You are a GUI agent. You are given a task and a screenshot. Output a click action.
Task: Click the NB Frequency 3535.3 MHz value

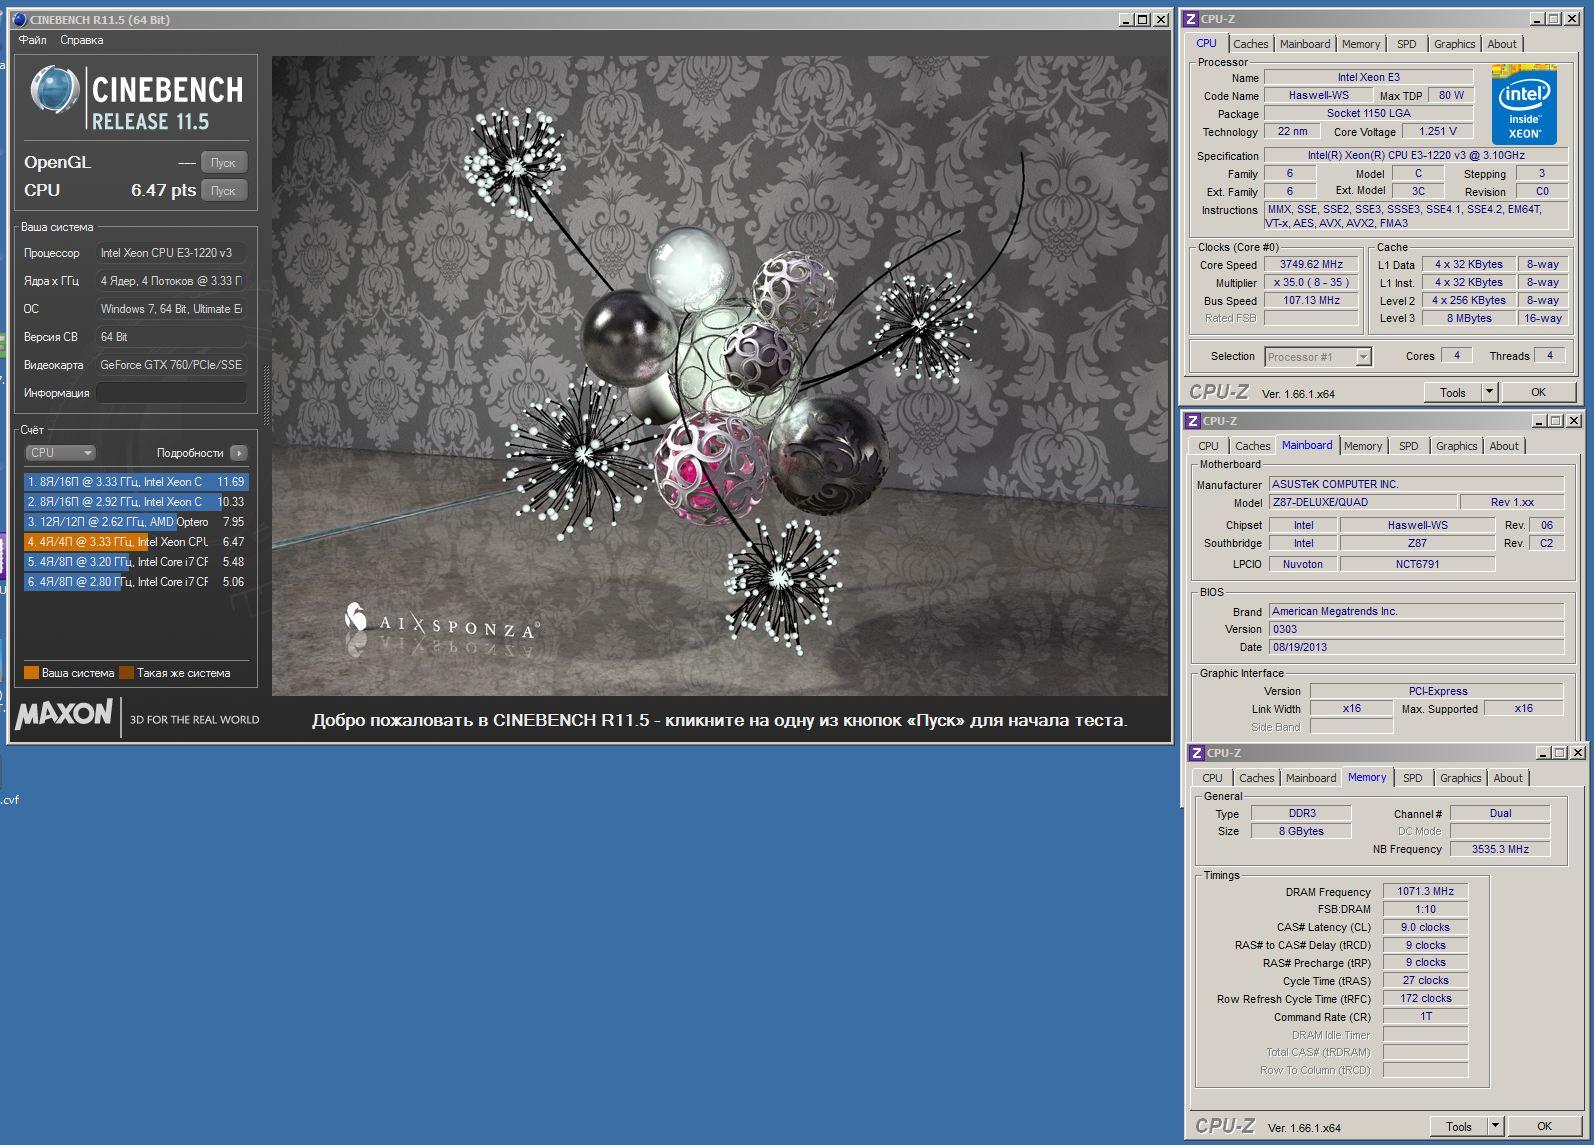(1500, 849)
